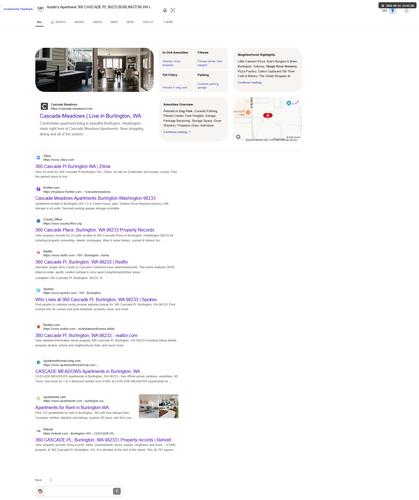
Task: Click the teal marker on the map
Action: [289, 103]
